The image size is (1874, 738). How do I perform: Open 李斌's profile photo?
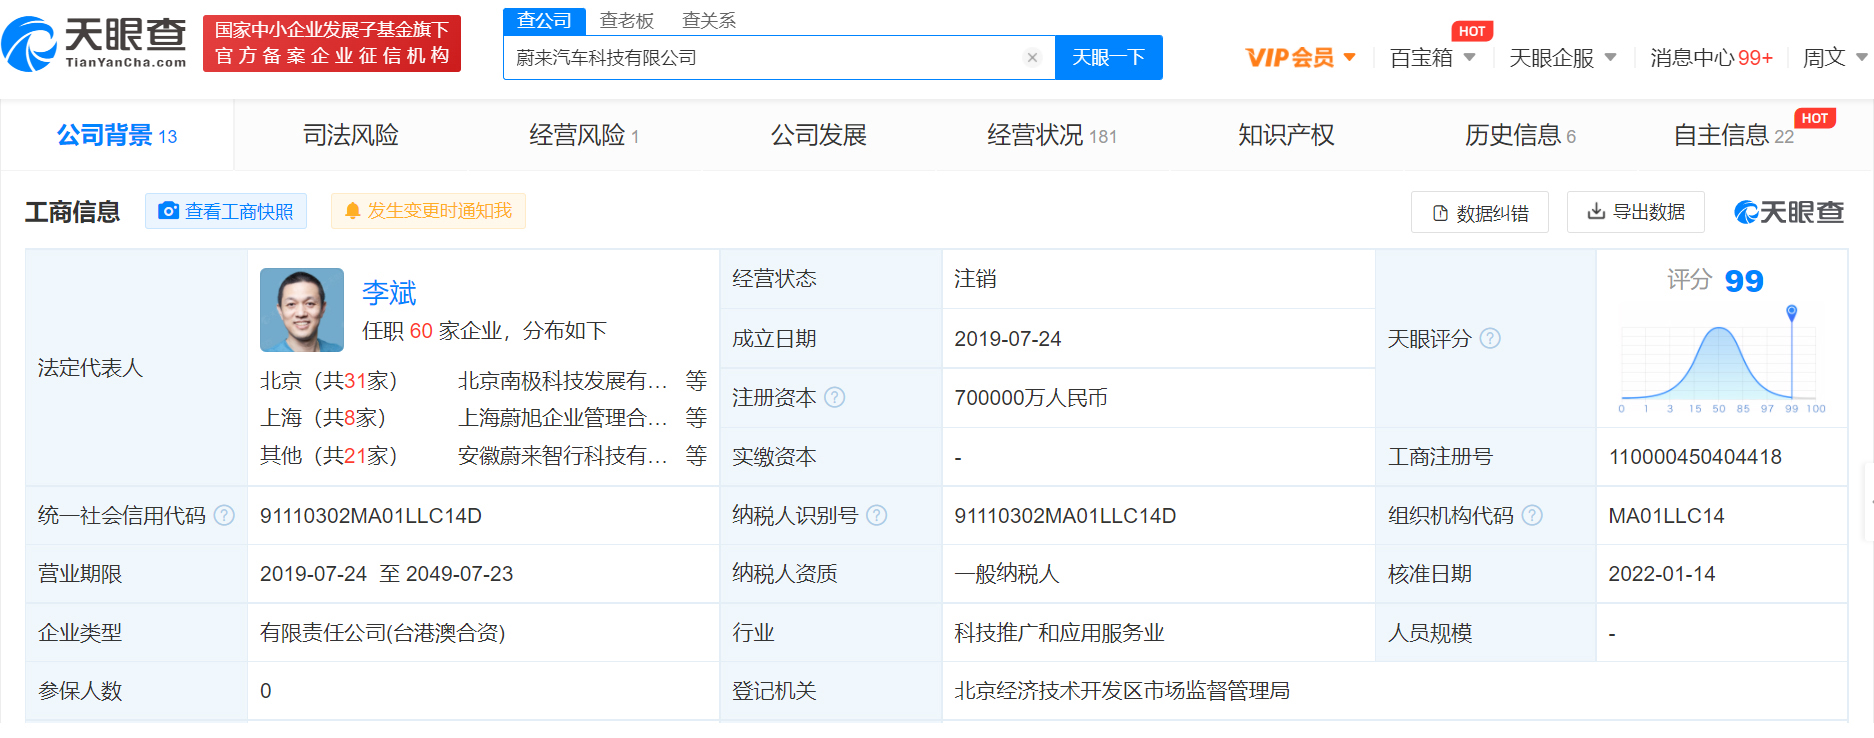[x=302, y=310]
